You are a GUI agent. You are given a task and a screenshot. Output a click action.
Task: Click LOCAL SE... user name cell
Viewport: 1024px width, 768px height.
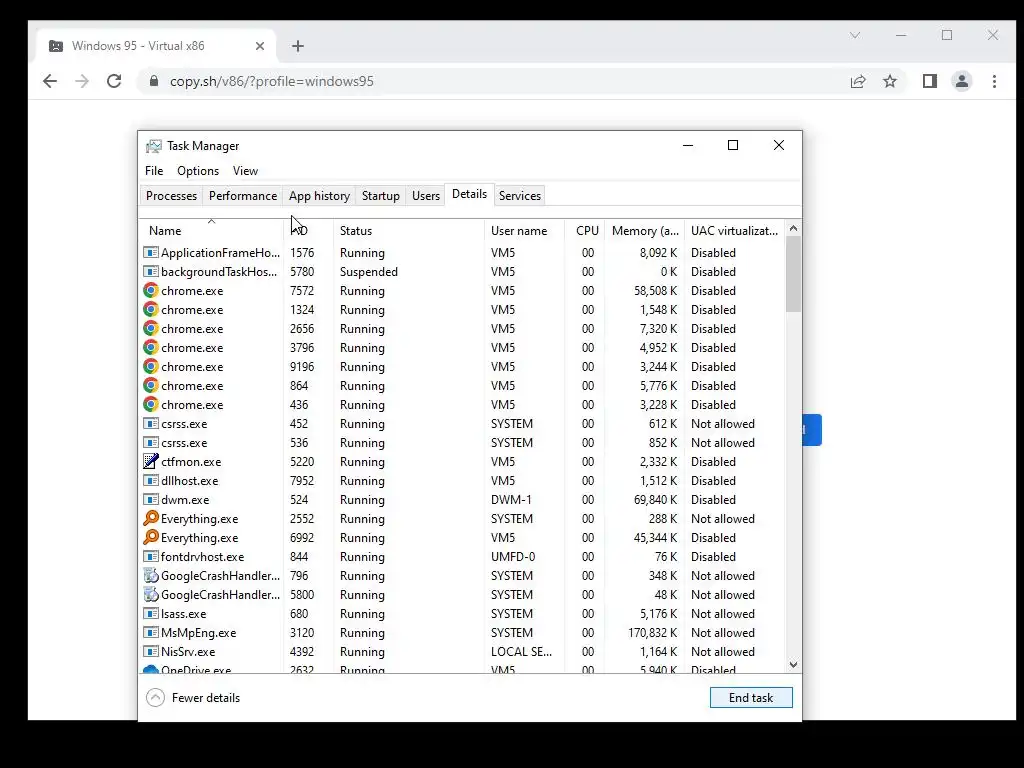[x=521, y=652]
